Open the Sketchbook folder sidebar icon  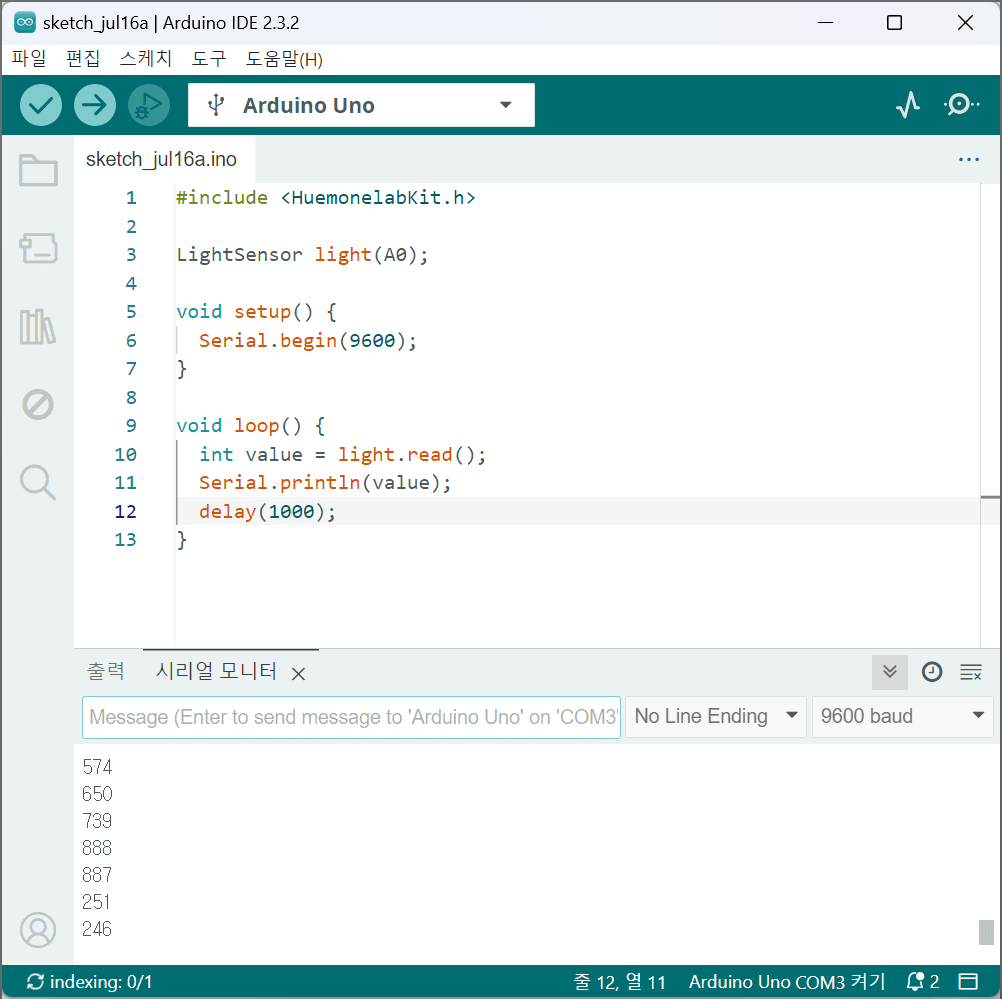38,170
